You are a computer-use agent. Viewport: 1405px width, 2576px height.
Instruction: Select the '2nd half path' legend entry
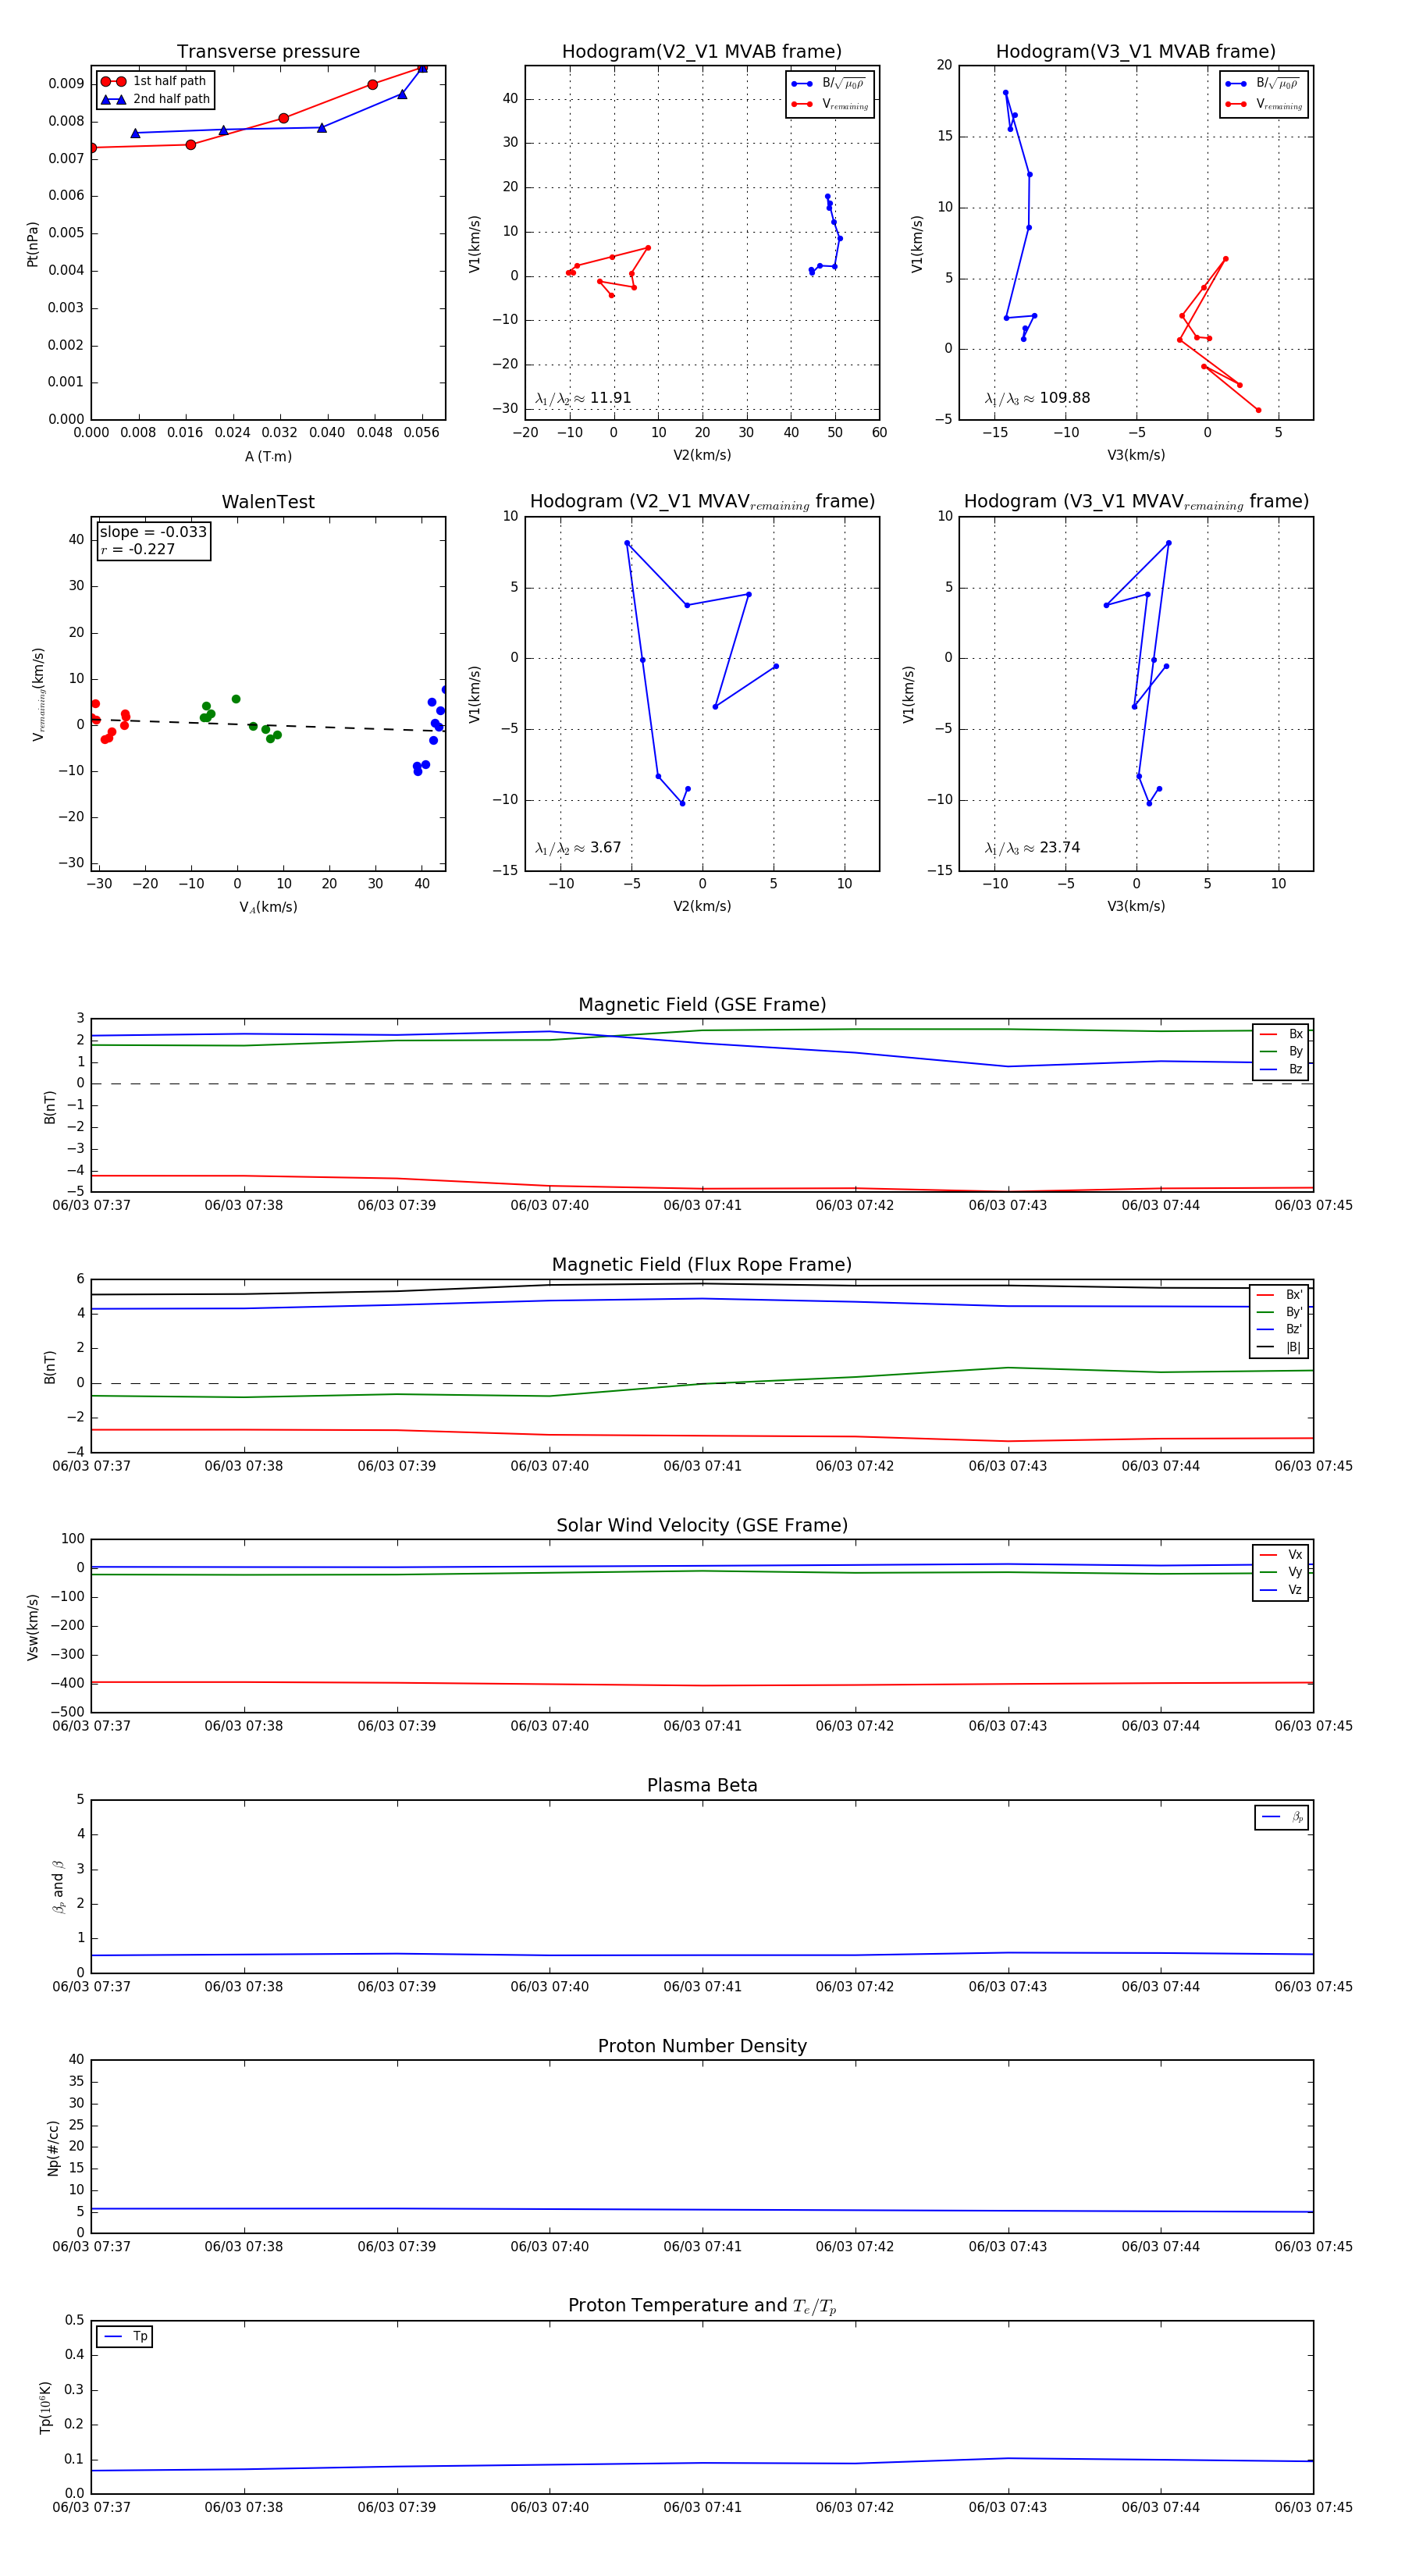click(x=156, y=99)
